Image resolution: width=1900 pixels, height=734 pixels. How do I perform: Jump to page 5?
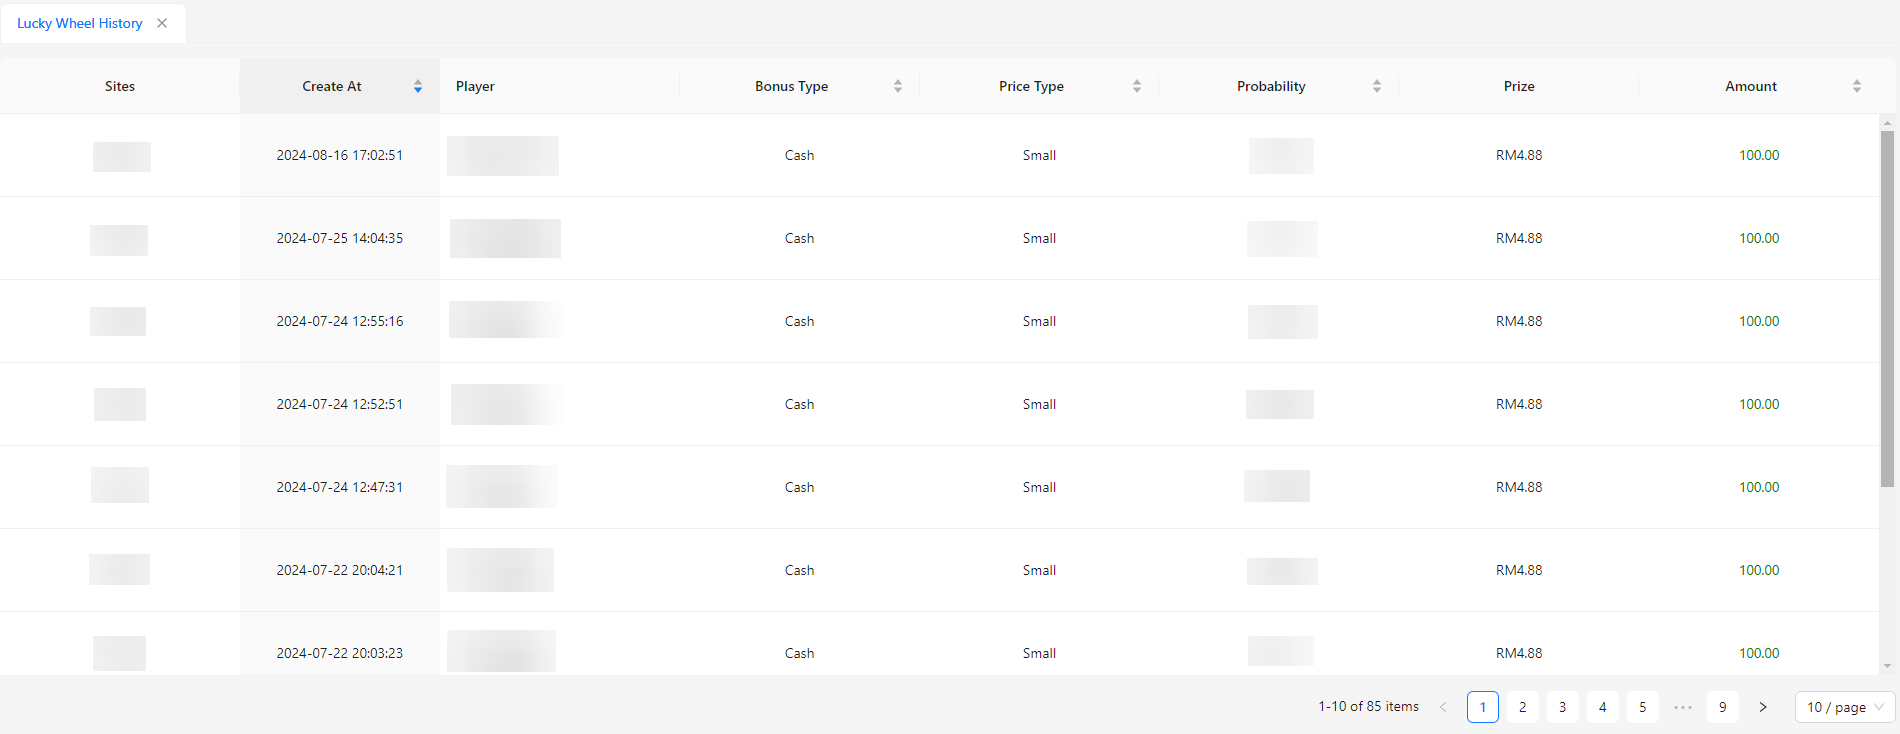1643,707
